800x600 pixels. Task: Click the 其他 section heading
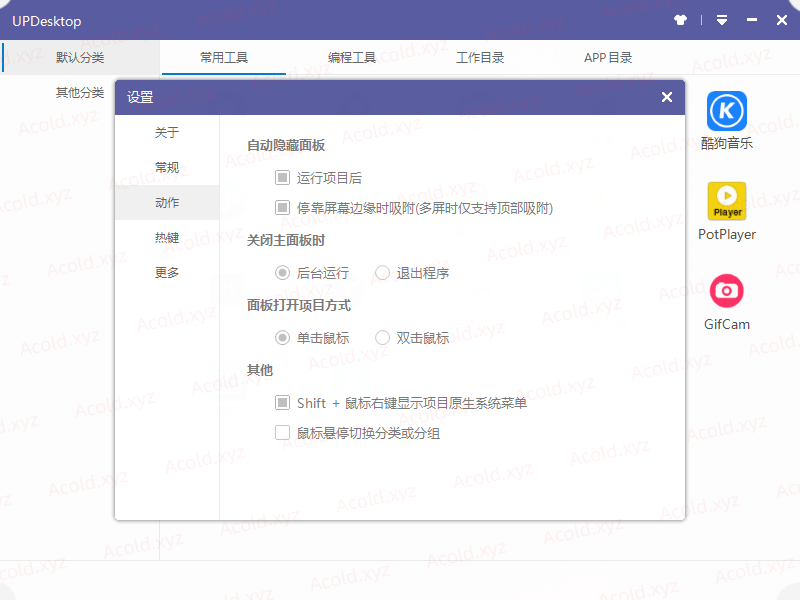tap(260, 370)
